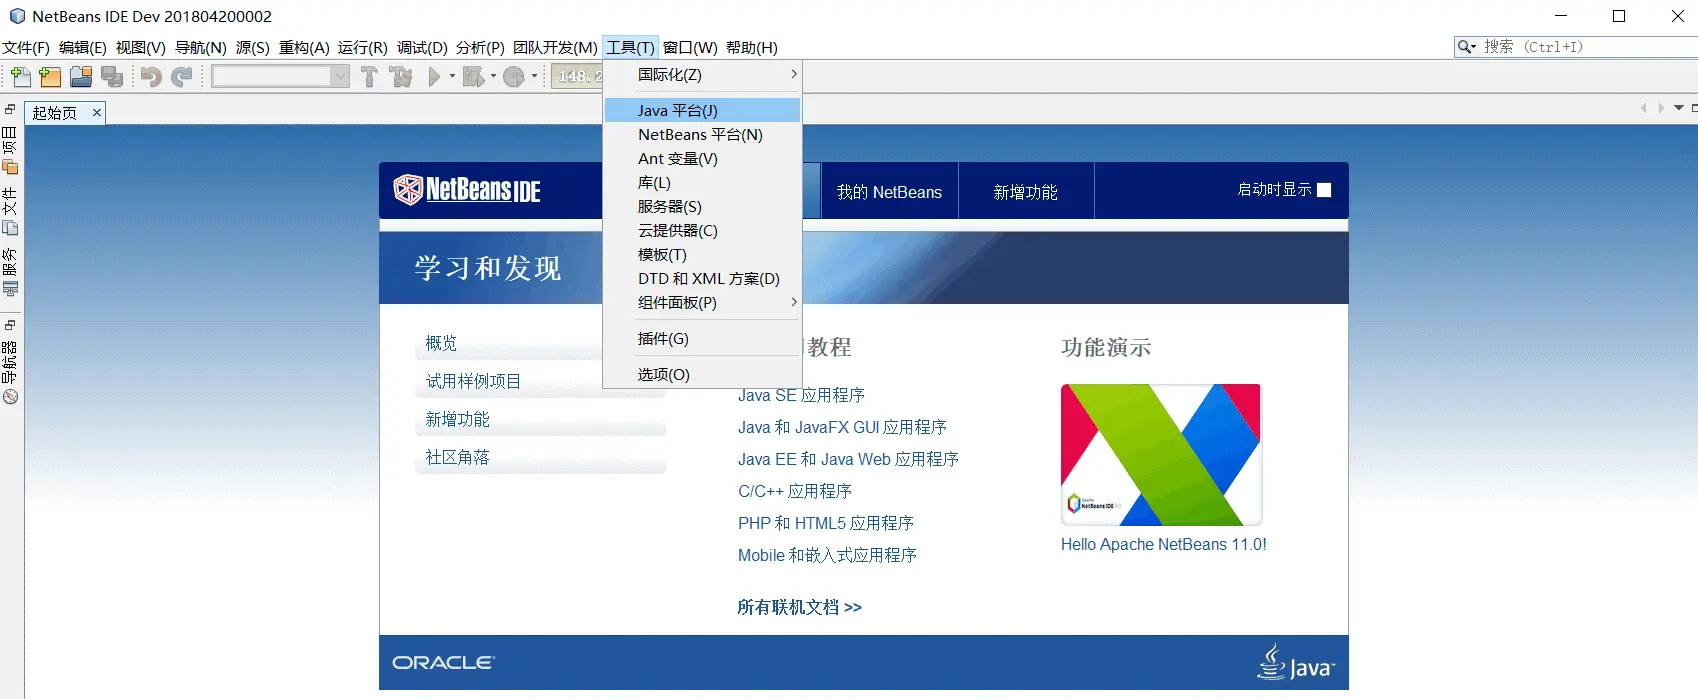Click the search input field

coord(1589,47)
